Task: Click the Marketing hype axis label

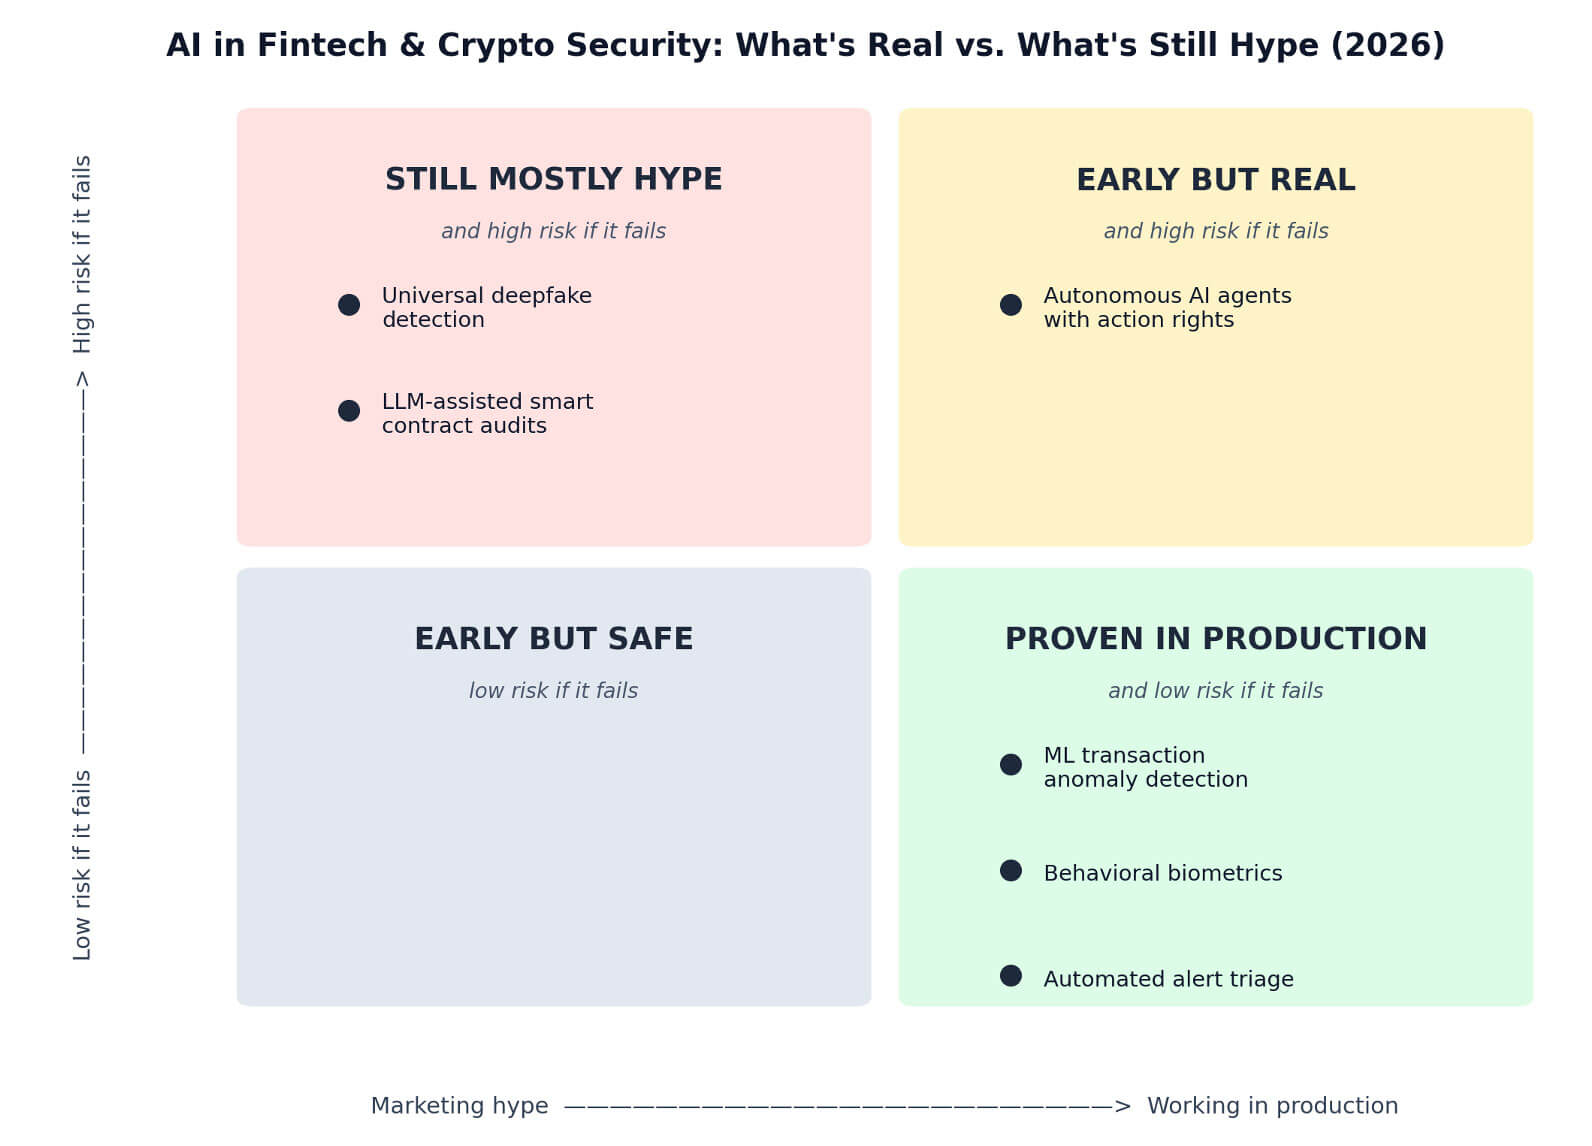Action: tap(460, 1106)
